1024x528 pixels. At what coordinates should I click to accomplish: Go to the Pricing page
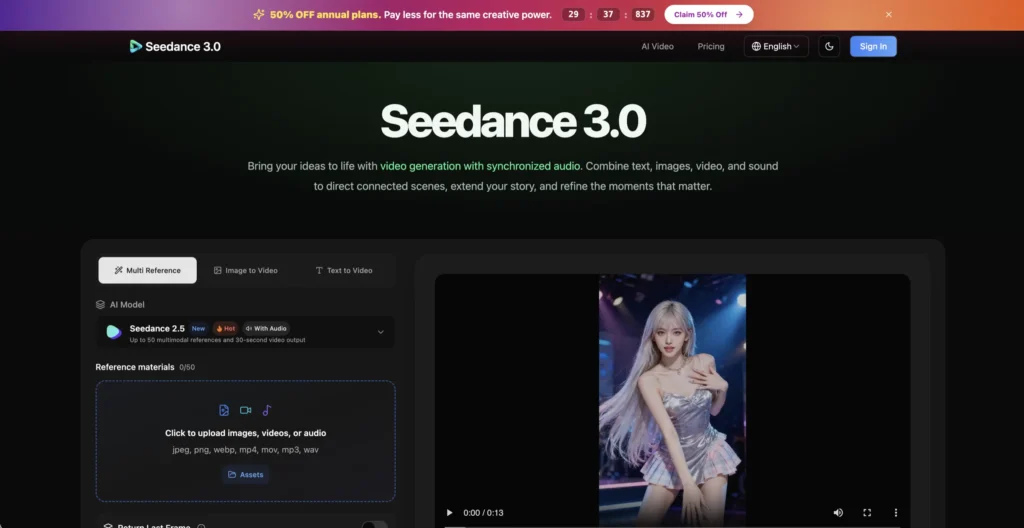coord(711,46)
